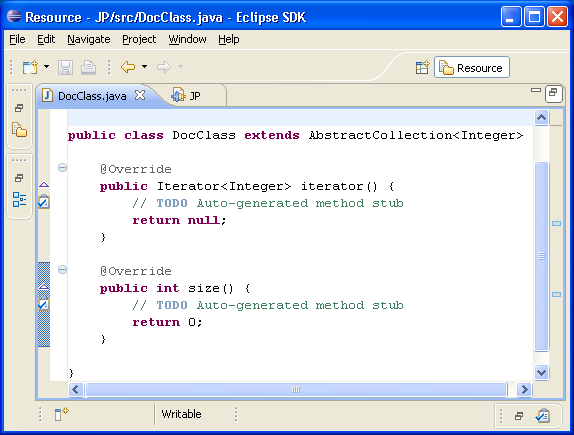Image resolution: width=574 pixels, height=435 pixels.
Task: Click the task marker beside size TODO
Action: point(44,304)
